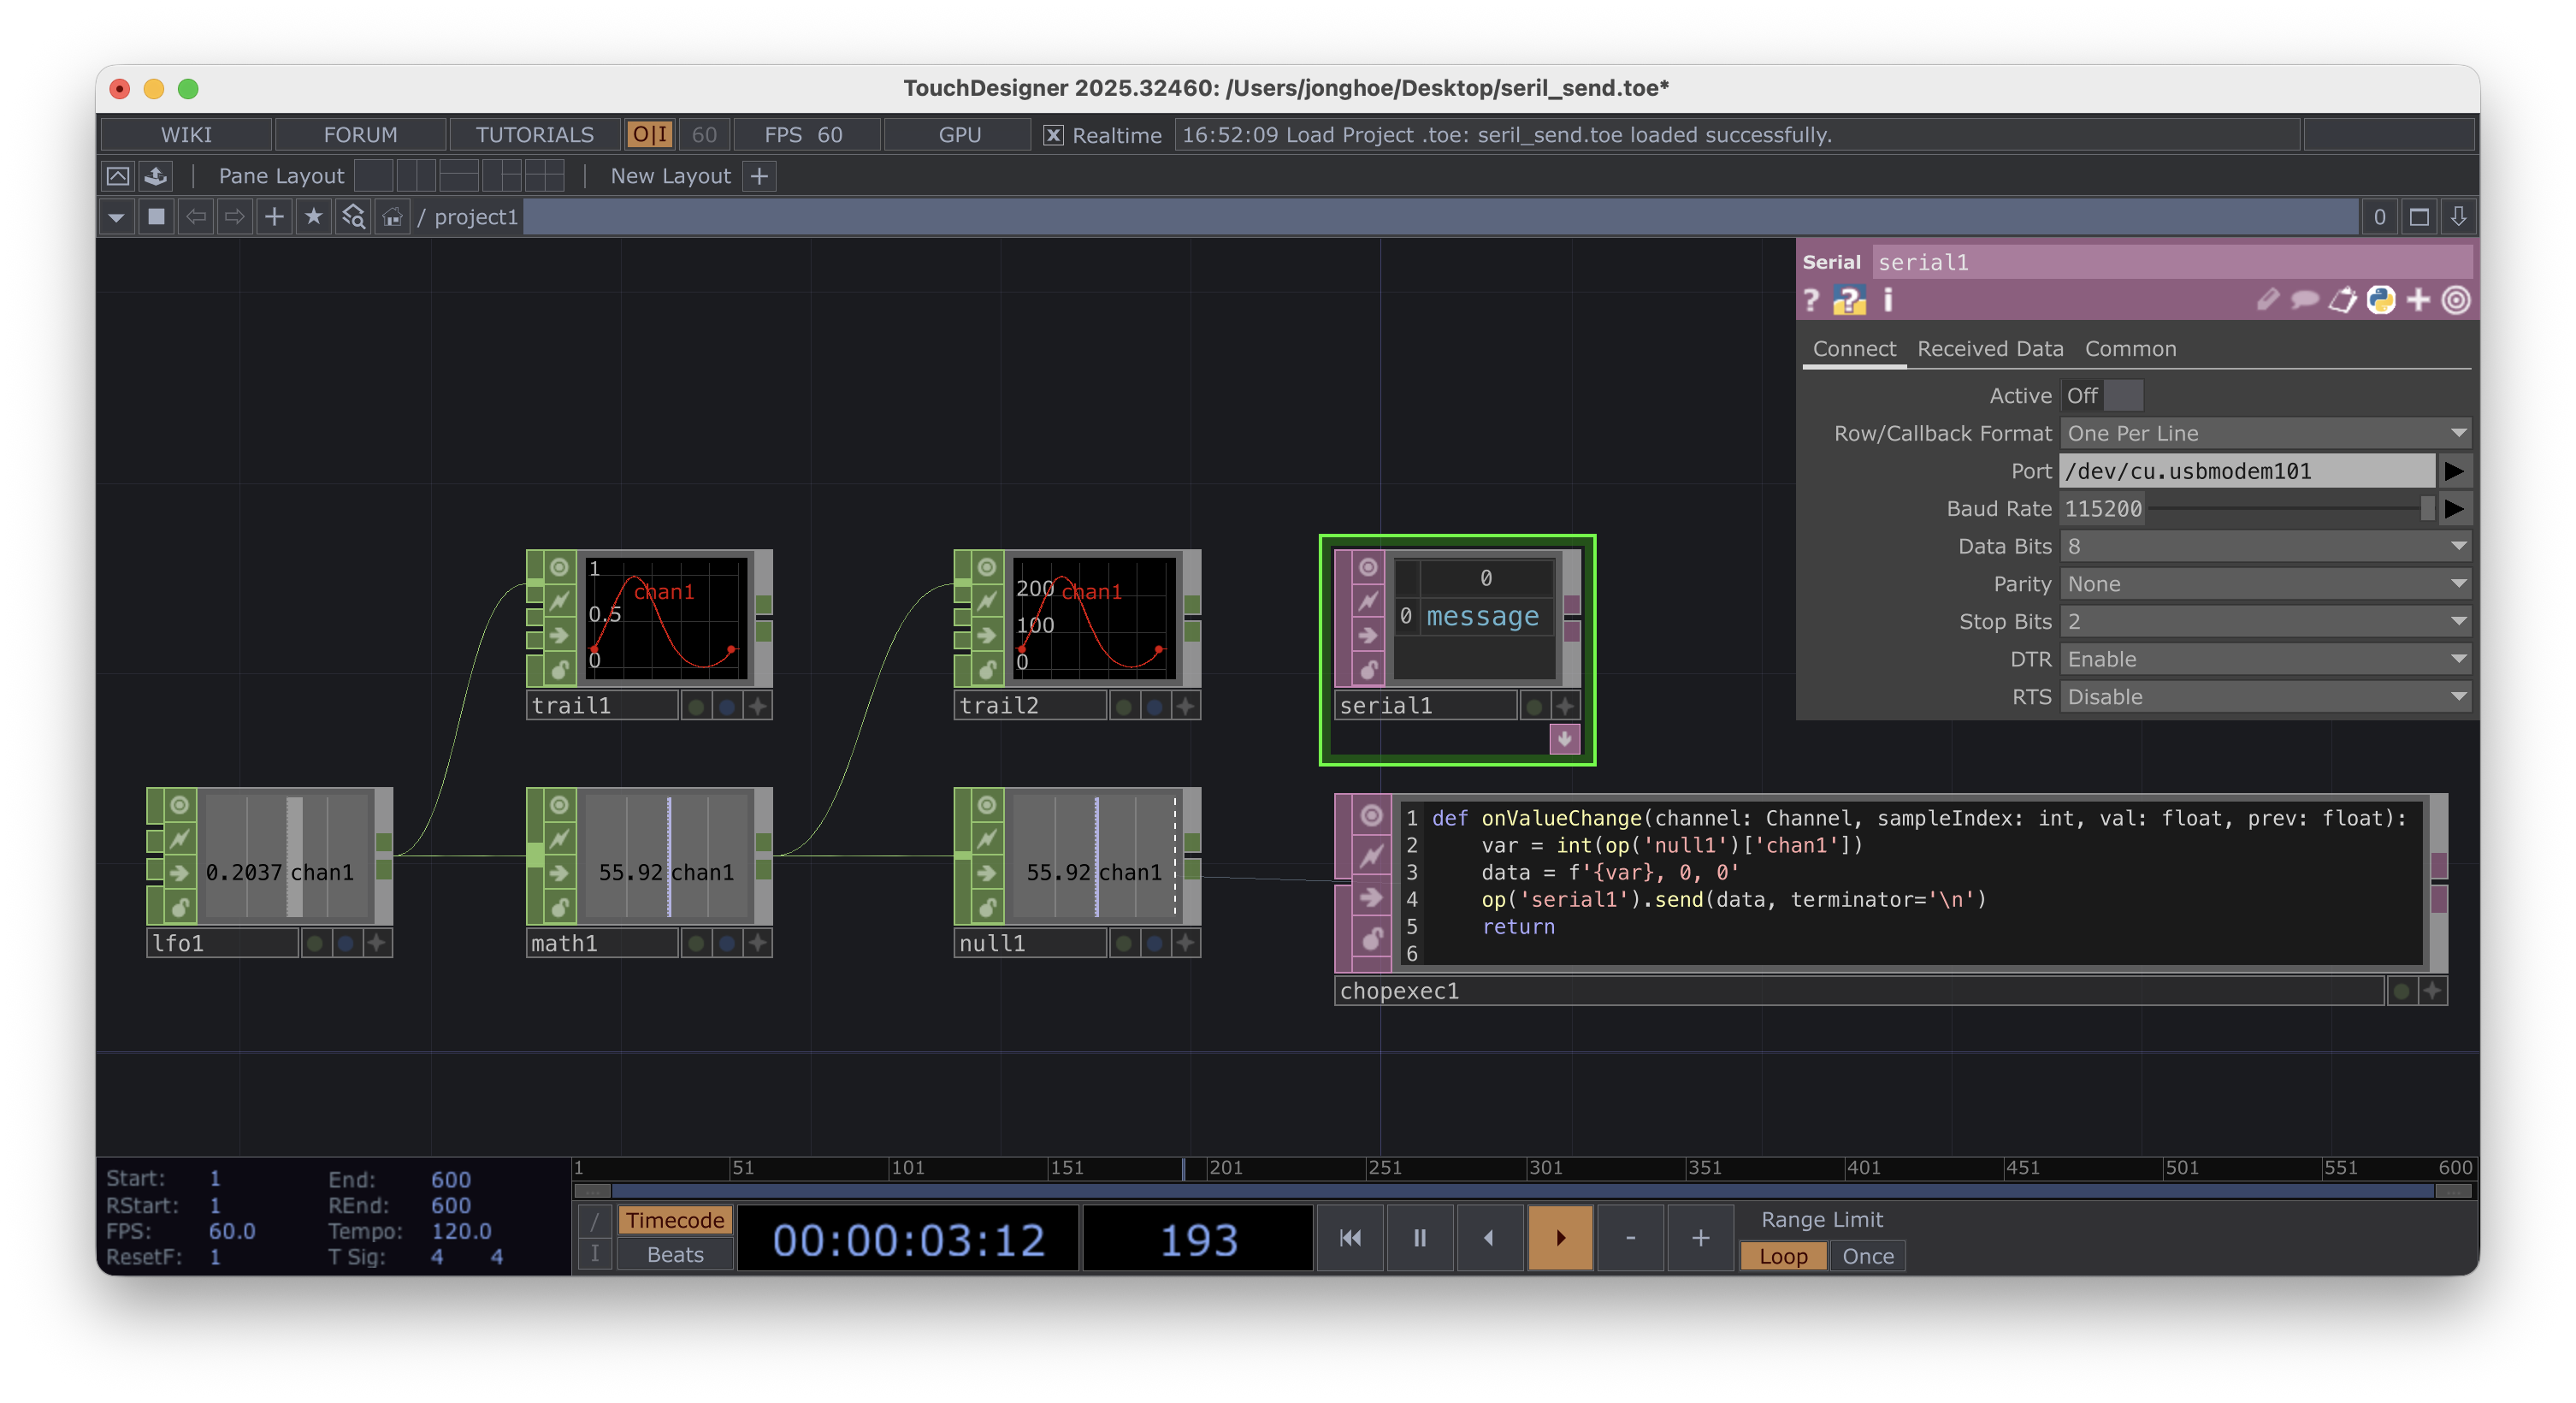Image resolution: width=2576 pixels, height=1403 pixels.
Task: Open the Parity dropdown
Action: [x=2265, y=583]
